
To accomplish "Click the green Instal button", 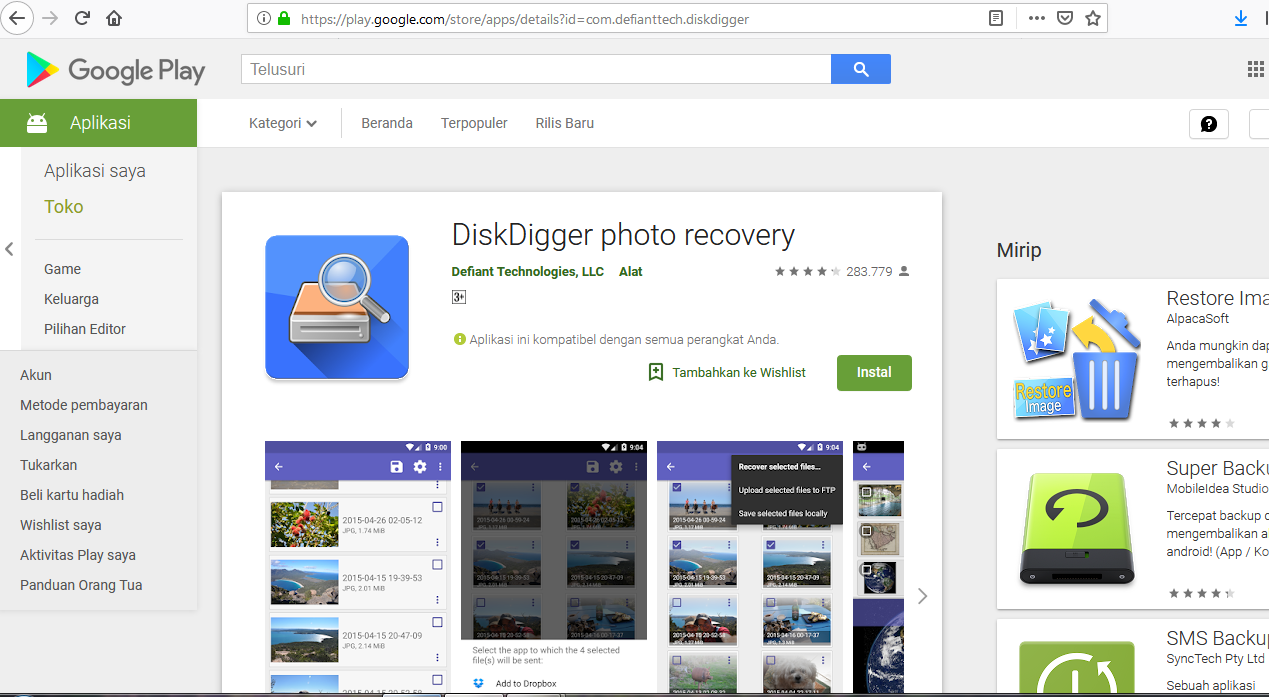I will coord(874,372).
